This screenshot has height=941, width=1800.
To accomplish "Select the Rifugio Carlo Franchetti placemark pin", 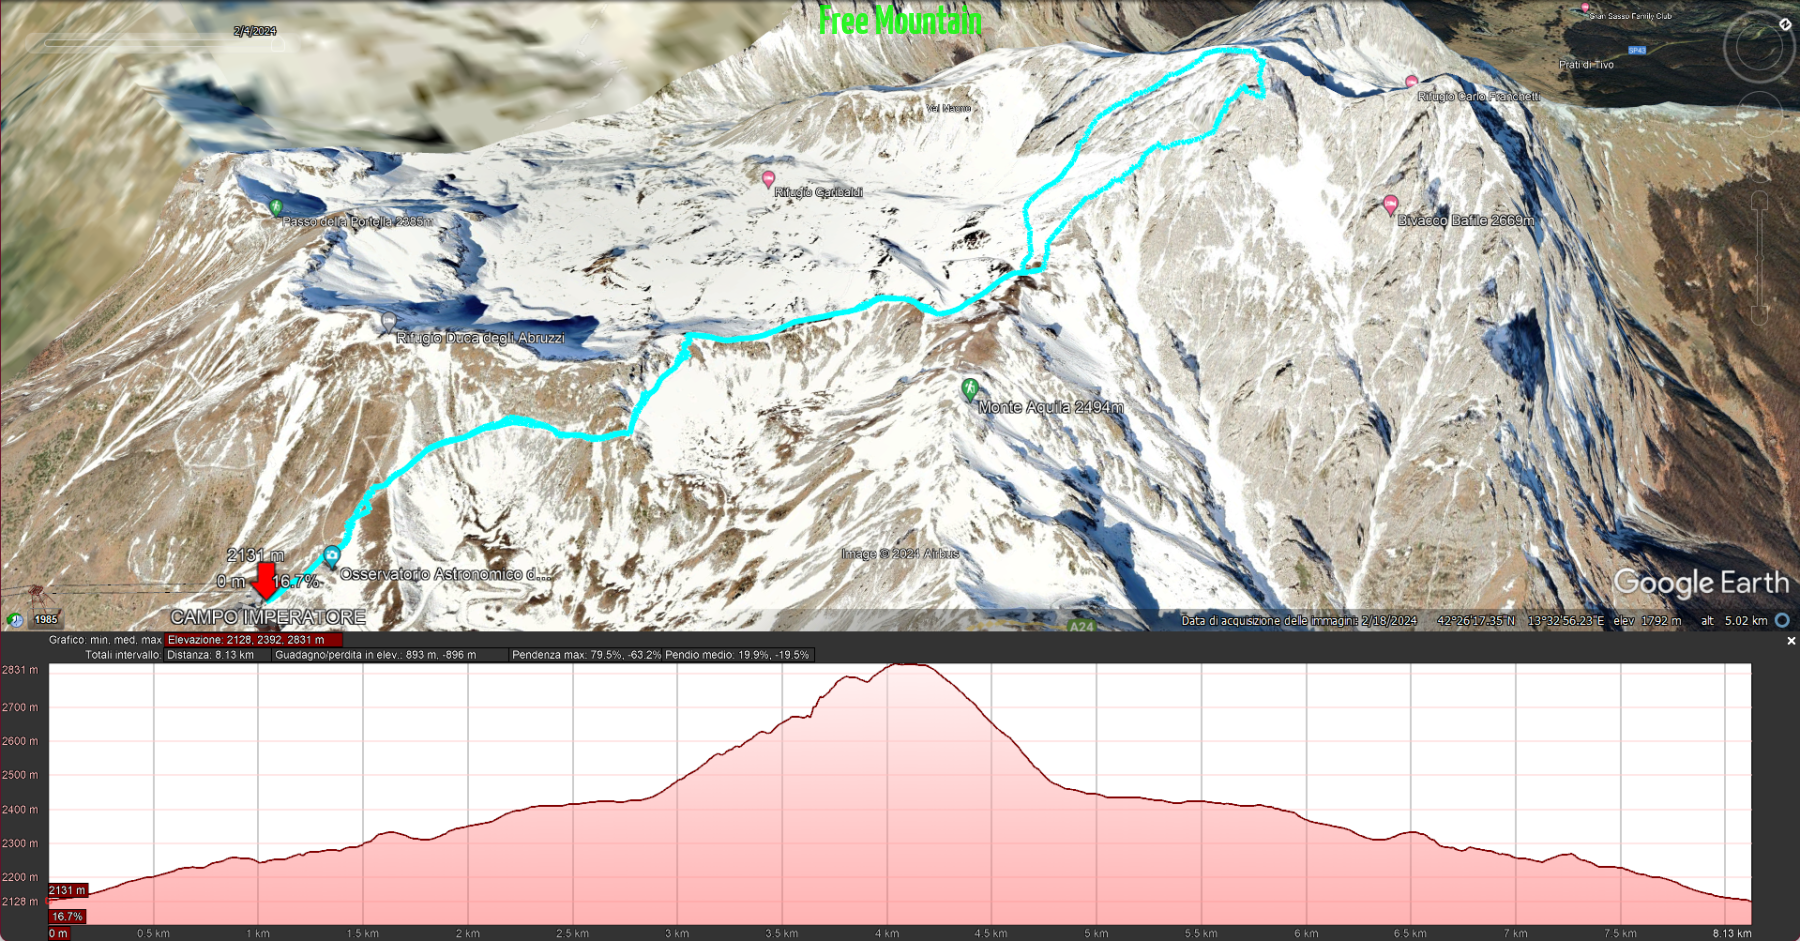I will click(1411, 81).
